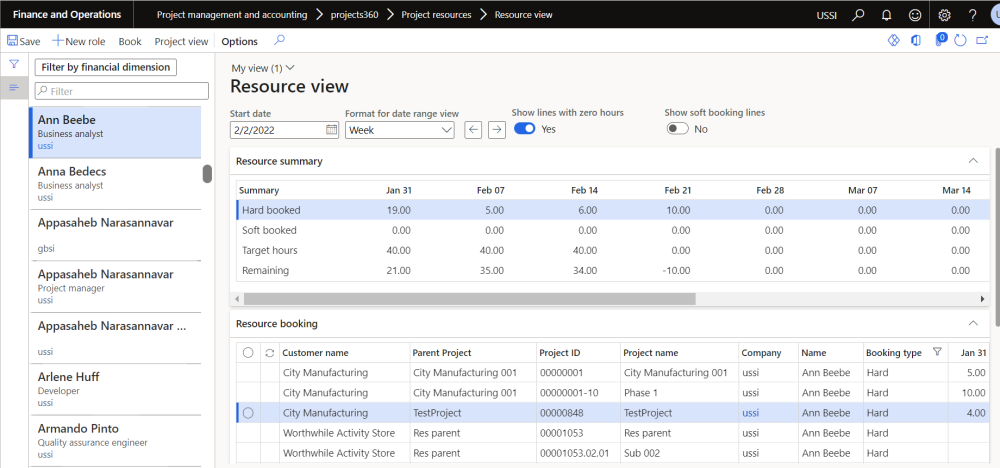Screen dimensions: 1000x468
Task: Toggle Show lines with zero hours
Action: pyautogui.click(x=524, y=129)
